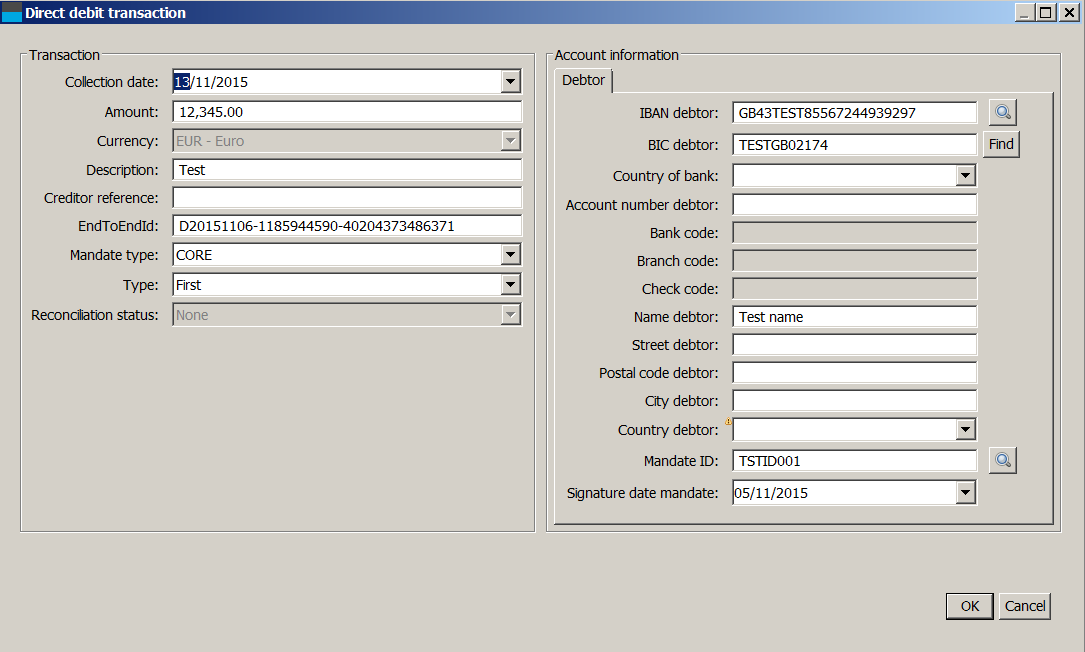Click the search icon next to IBAN debtor
Image resolution: width=1085 pixels, height=652 pixels.
pos(1003,113)
